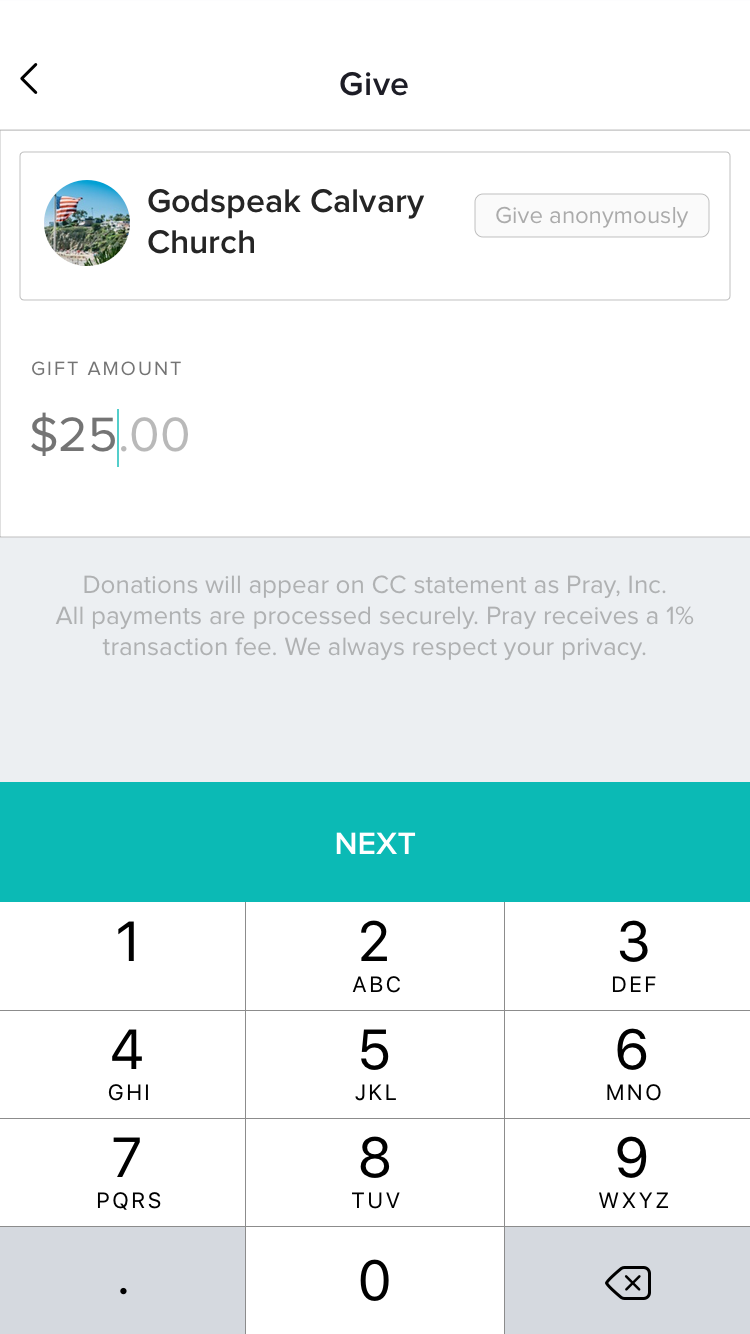The image size is (750, 1334).
Task: Tap keypad number 0
Action: pyautogui.click(x=375, y=1281)
